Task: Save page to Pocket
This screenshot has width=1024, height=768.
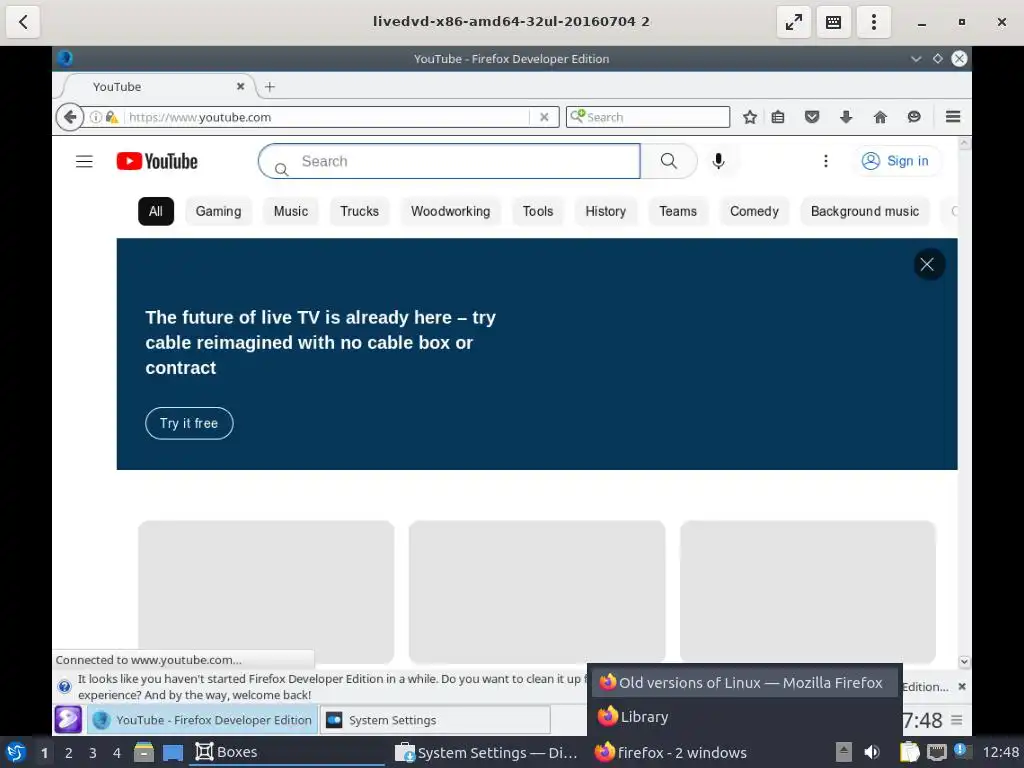Action: click(x=812, y=117)
